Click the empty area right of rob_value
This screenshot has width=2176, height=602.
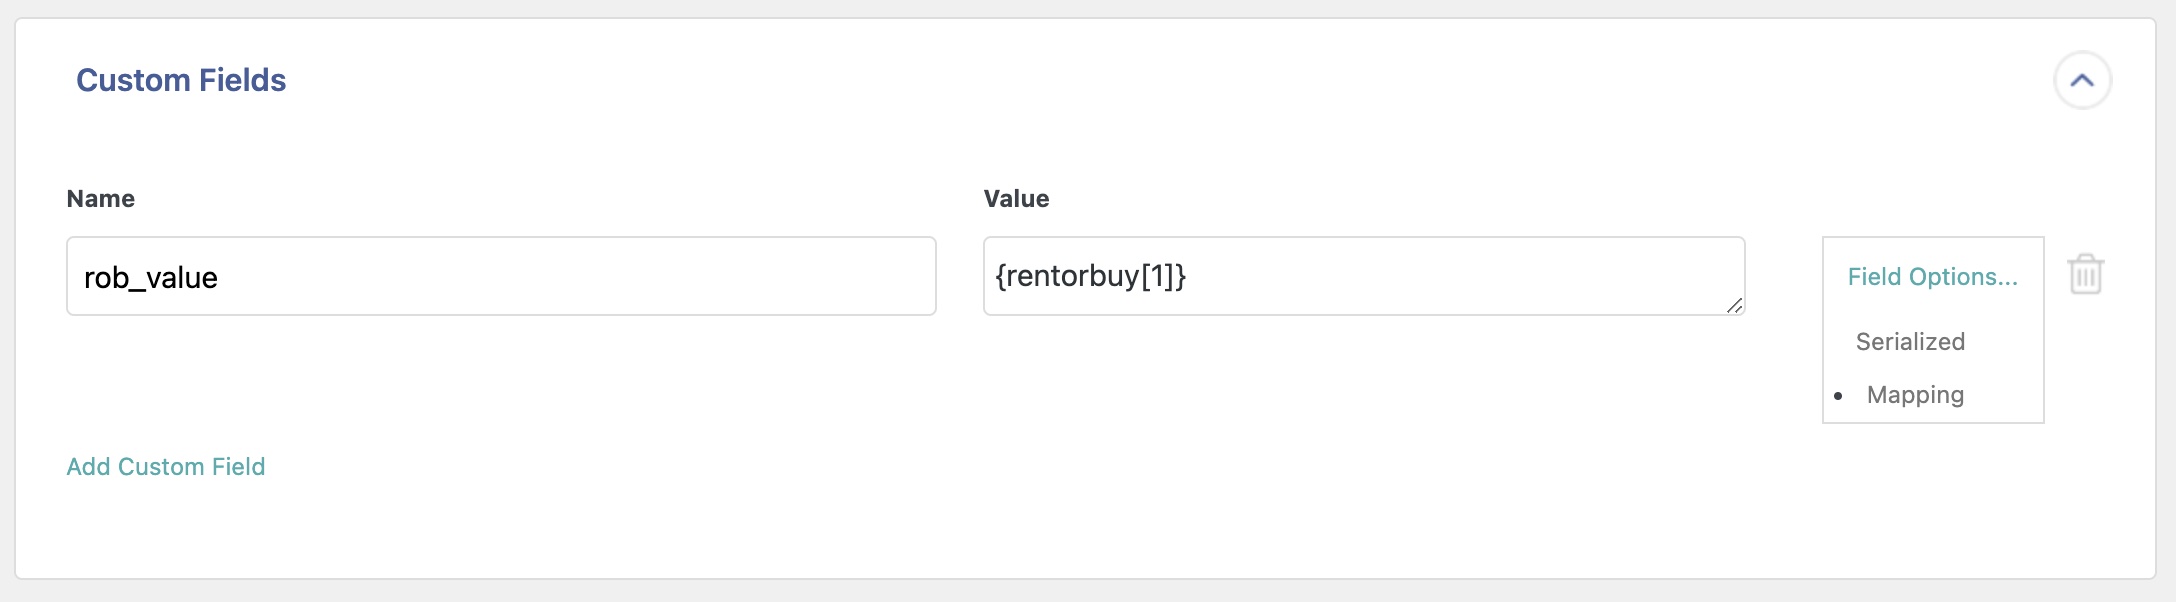(x=600, y=276)
